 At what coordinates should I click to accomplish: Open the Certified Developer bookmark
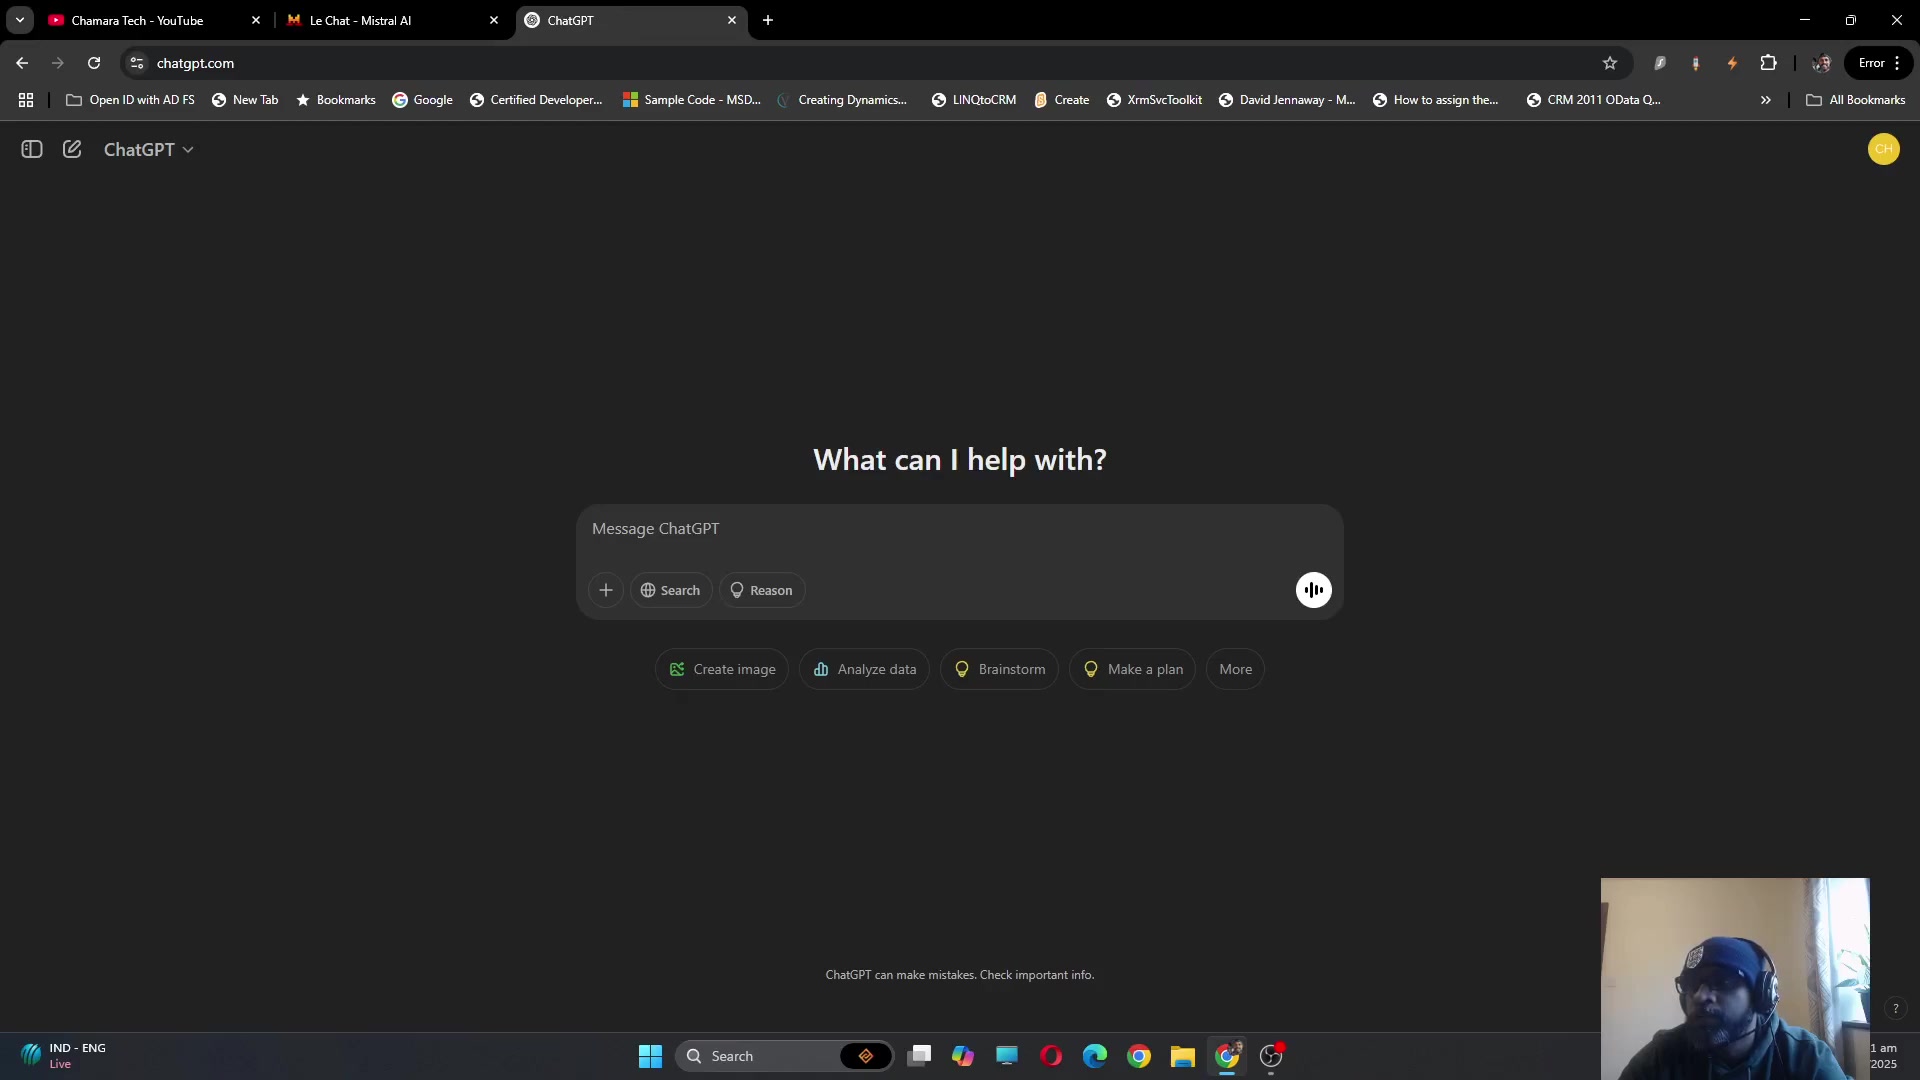536,100
